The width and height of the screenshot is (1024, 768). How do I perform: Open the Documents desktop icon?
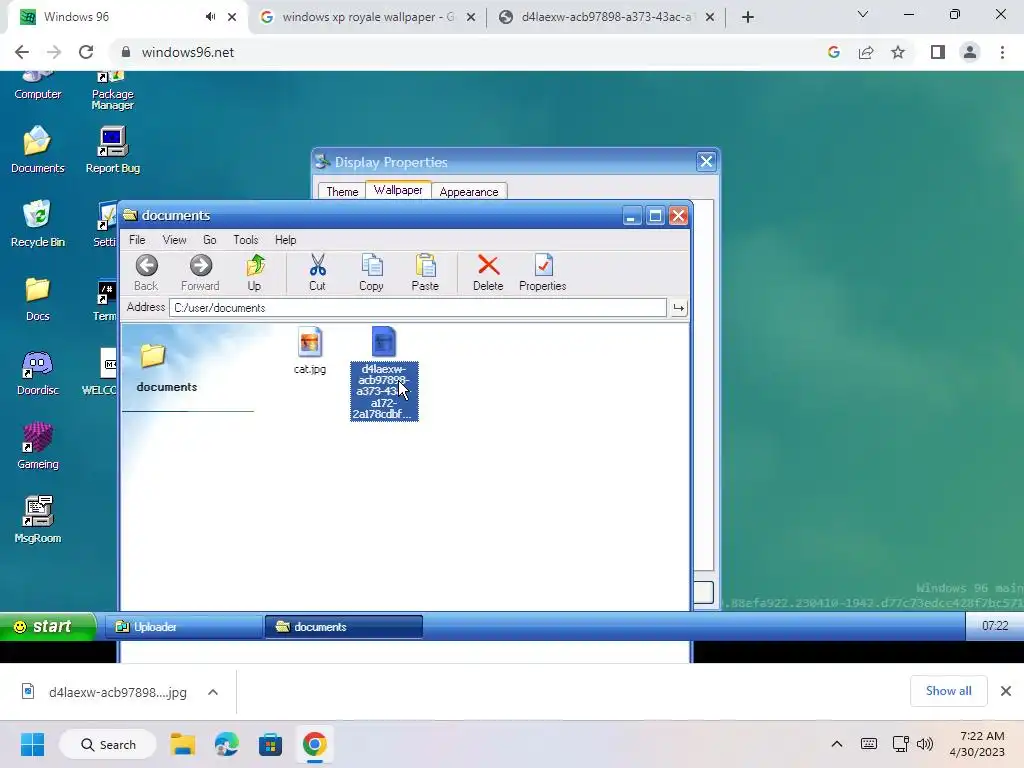click(38, 150)
